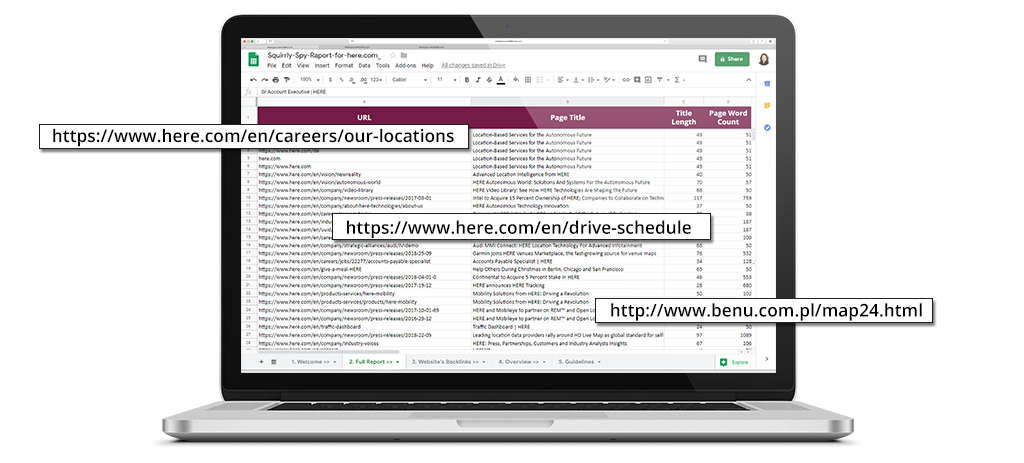1024x463 pixels.
Task: Open Calibri font dropdown
Action: (x=409, y=80)
